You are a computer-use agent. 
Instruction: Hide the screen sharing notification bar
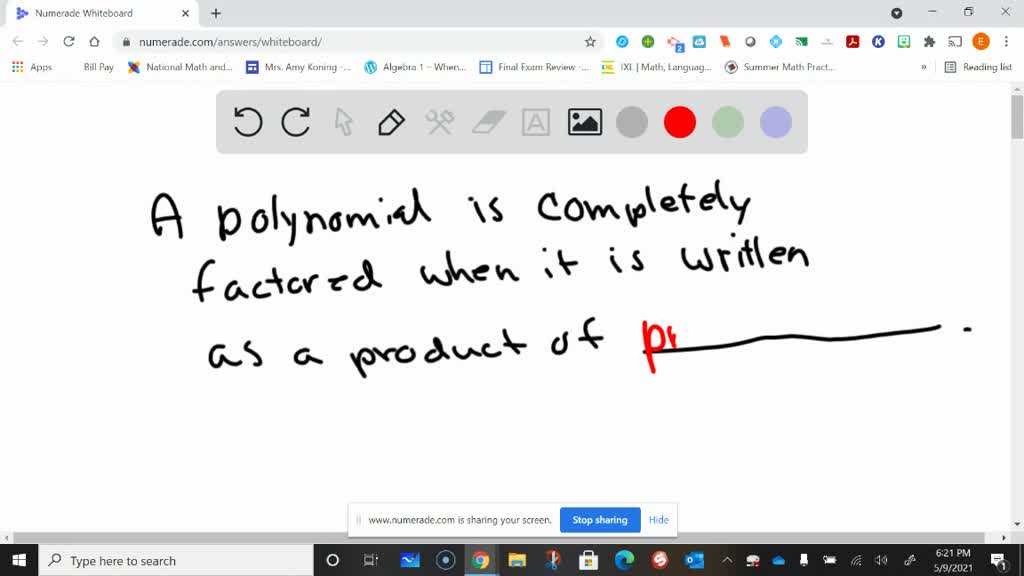pos(659,520)
